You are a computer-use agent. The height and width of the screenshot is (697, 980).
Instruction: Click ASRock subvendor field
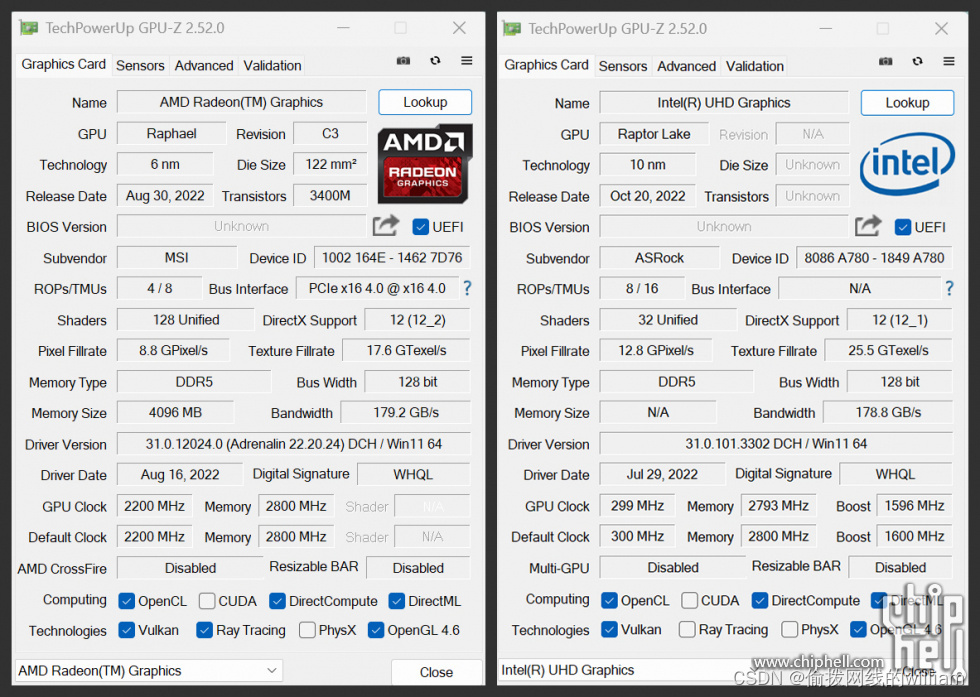pos(659,258)
